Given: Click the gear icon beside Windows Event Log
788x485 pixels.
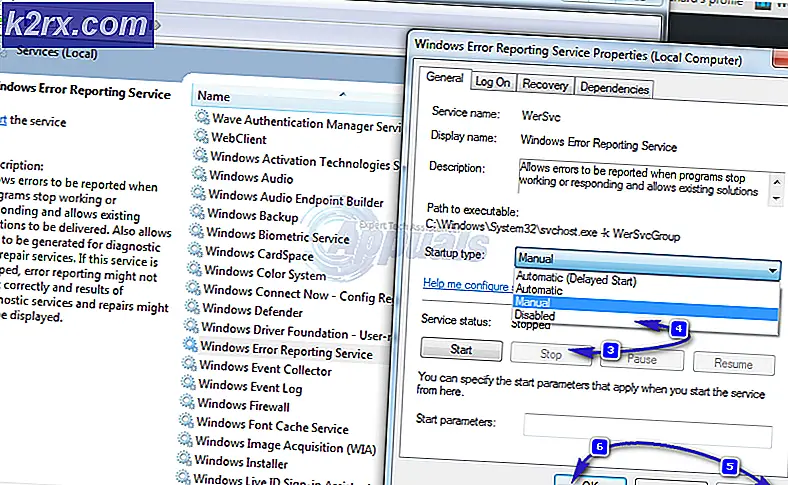Looking at the screenshot, I should [188, 382].
